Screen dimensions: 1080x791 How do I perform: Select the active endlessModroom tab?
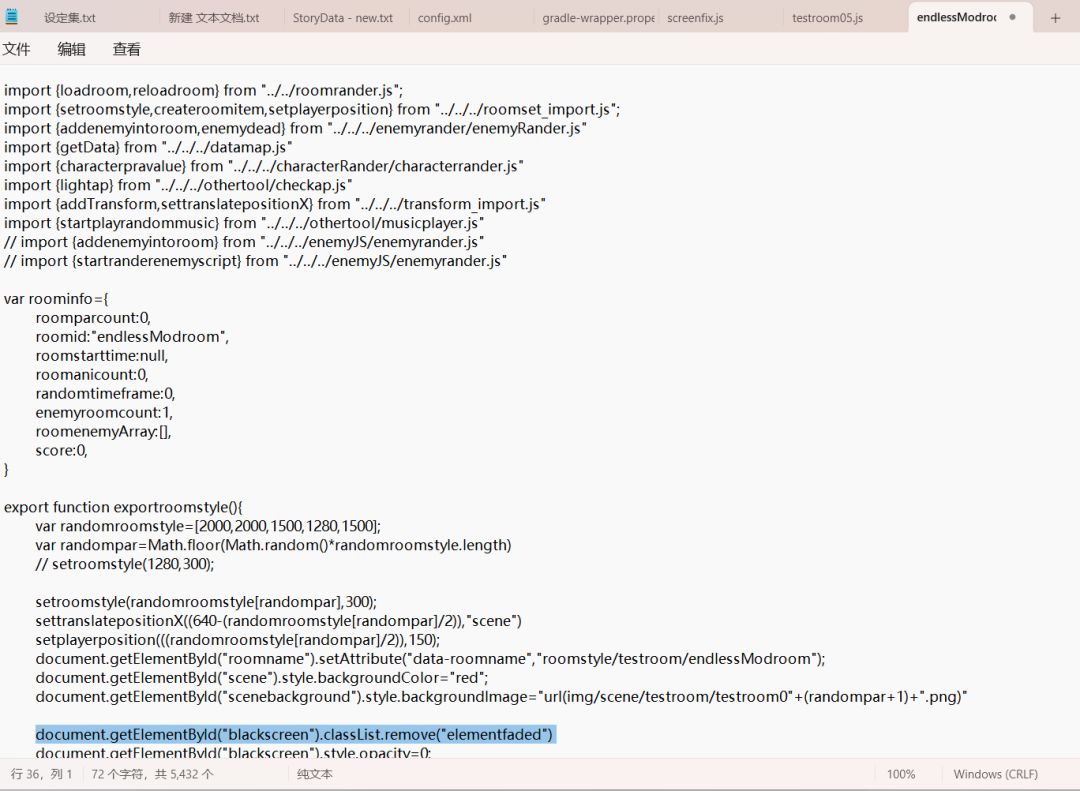[956, 17]
